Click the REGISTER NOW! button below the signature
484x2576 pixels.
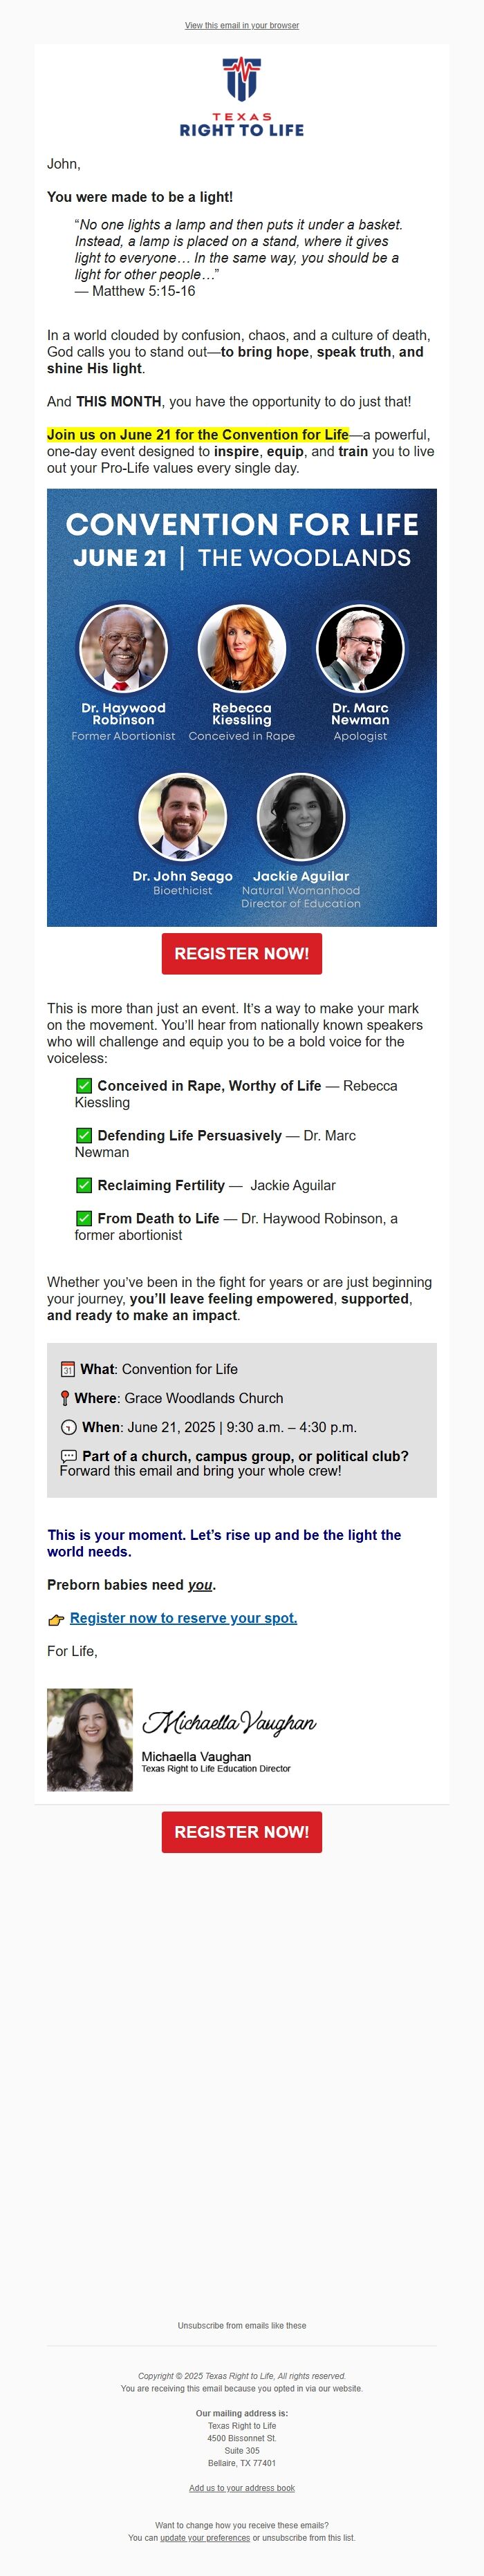pyautogui.click(x=242, y=1831)
